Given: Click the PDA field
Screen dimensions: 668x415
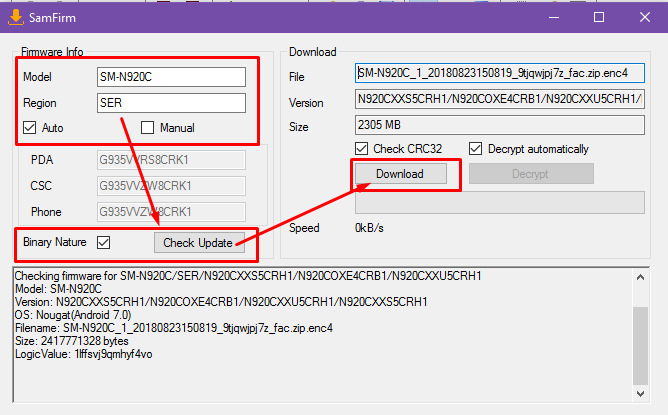Looking at the screenshot, I should [x=171, y=159].
